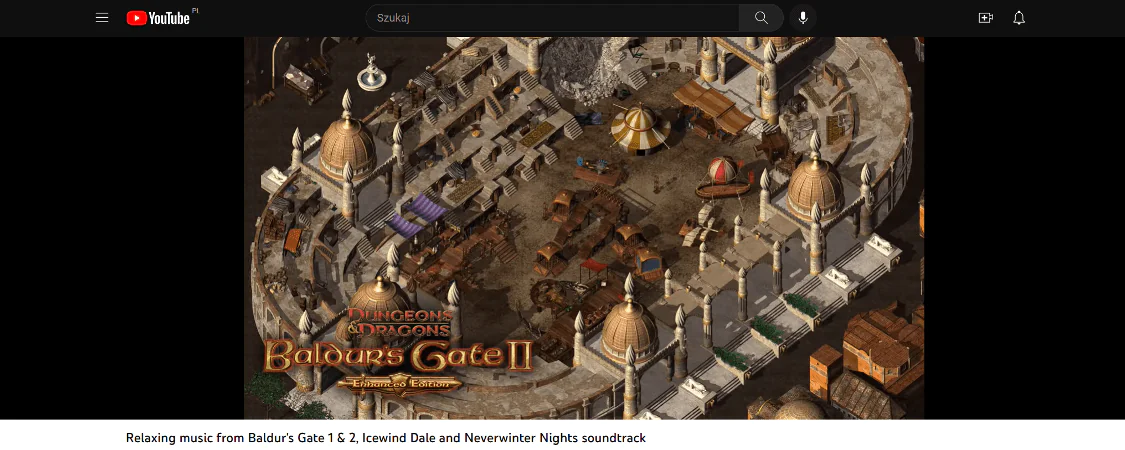This screenshot has width=1125, height=450.
Task: Click the black bar right of the video
Action: pos(1025,228)
